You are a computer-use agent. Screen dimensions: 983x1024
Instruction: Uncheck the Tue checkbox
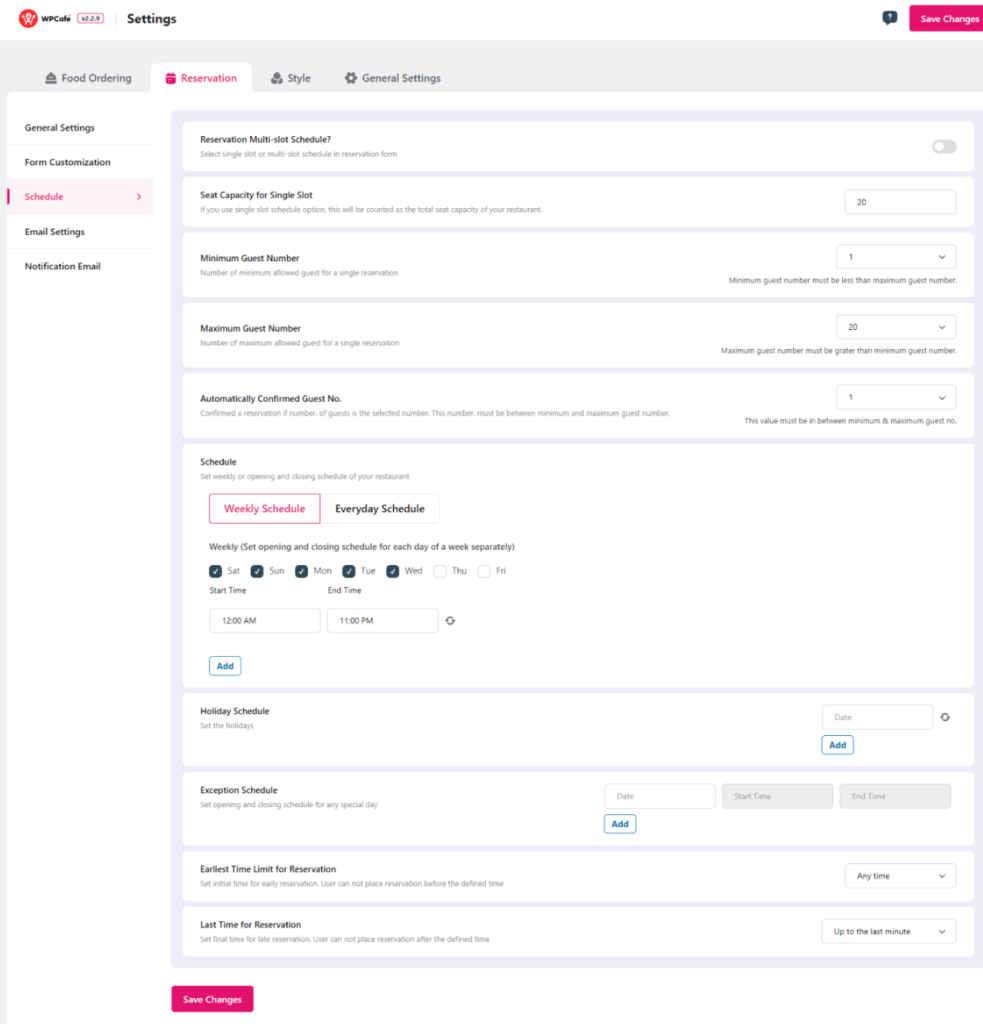(349, 571)
